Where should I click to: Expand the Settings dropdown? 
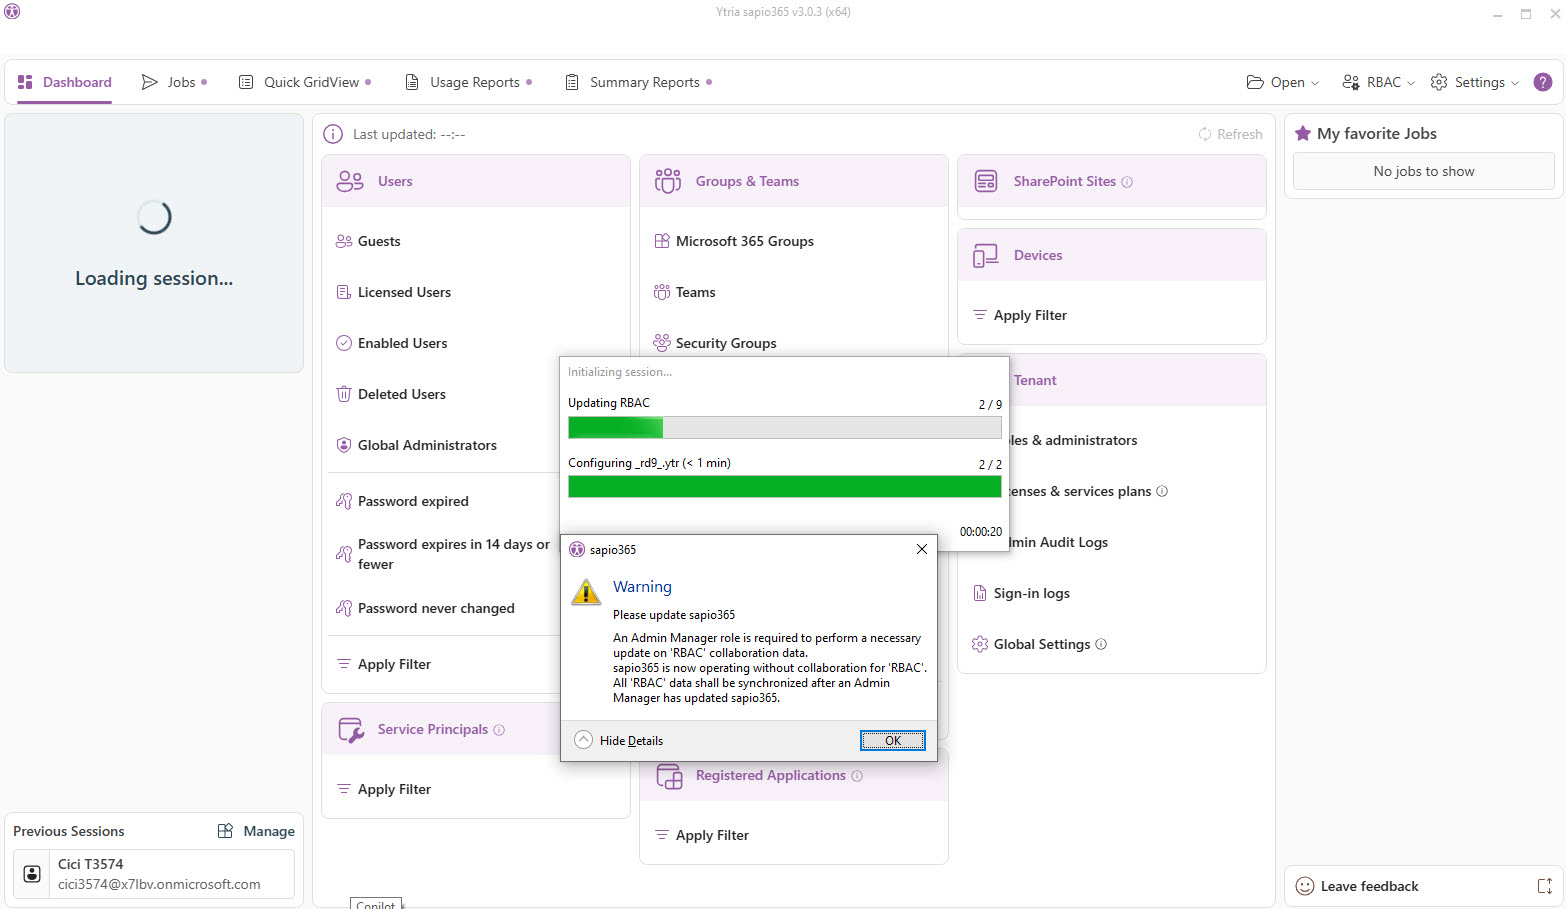point(1474,82)
